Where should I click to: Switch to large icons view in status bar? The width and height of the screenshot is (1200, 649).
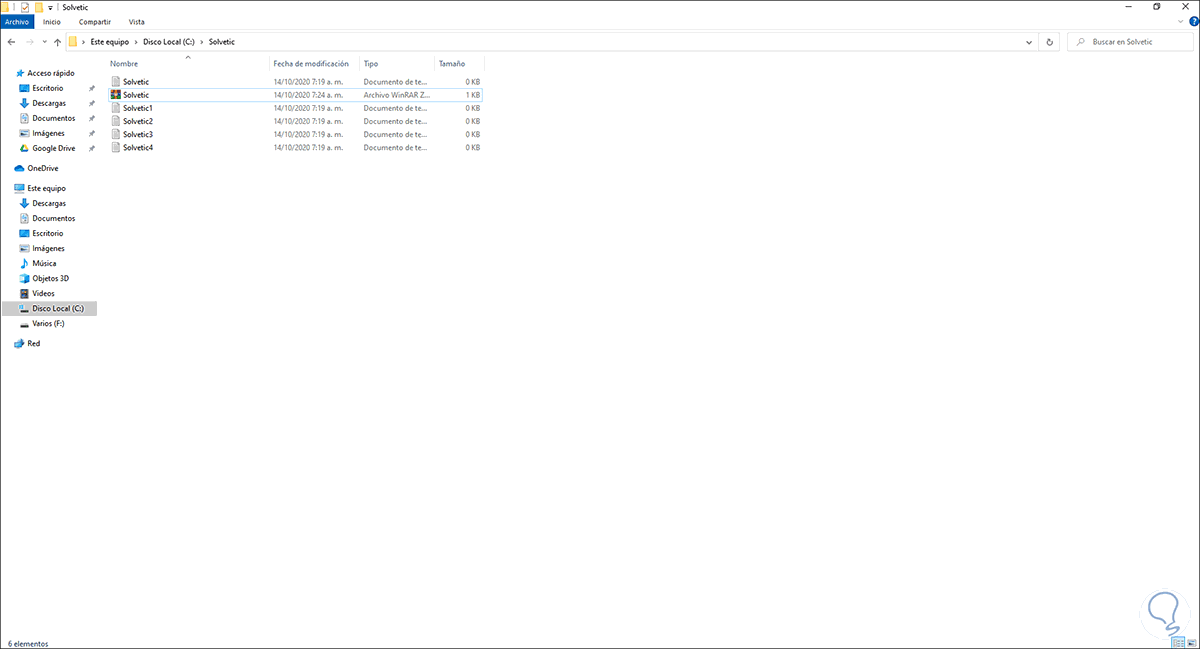(x=1192, y=641)
